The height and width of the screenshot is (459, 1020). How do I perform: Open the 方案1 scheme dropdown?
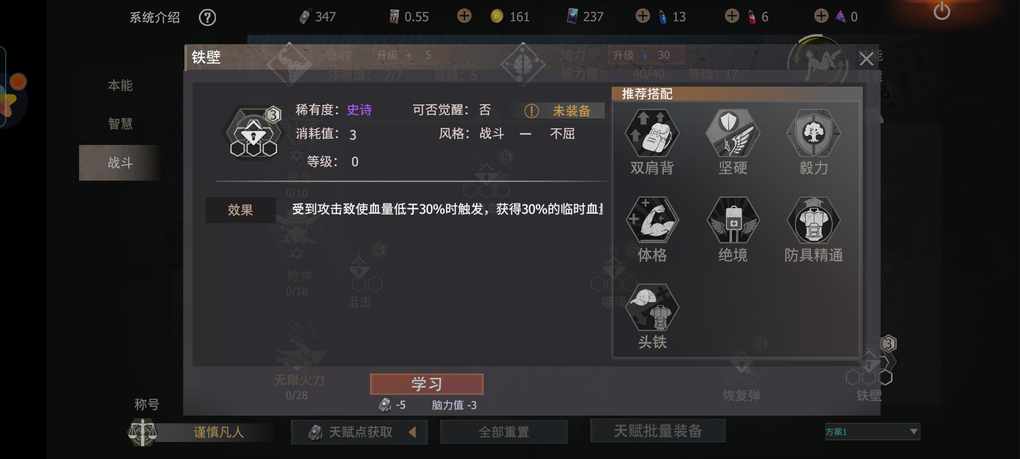tap(872, 432)
